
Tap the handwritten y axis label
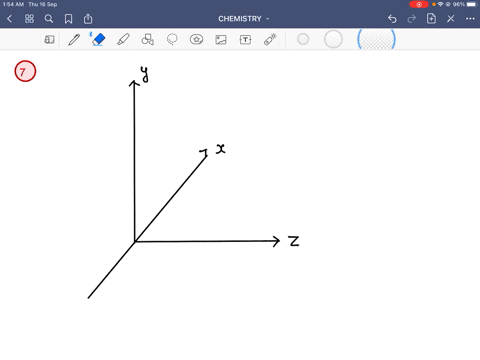(144, 74)
